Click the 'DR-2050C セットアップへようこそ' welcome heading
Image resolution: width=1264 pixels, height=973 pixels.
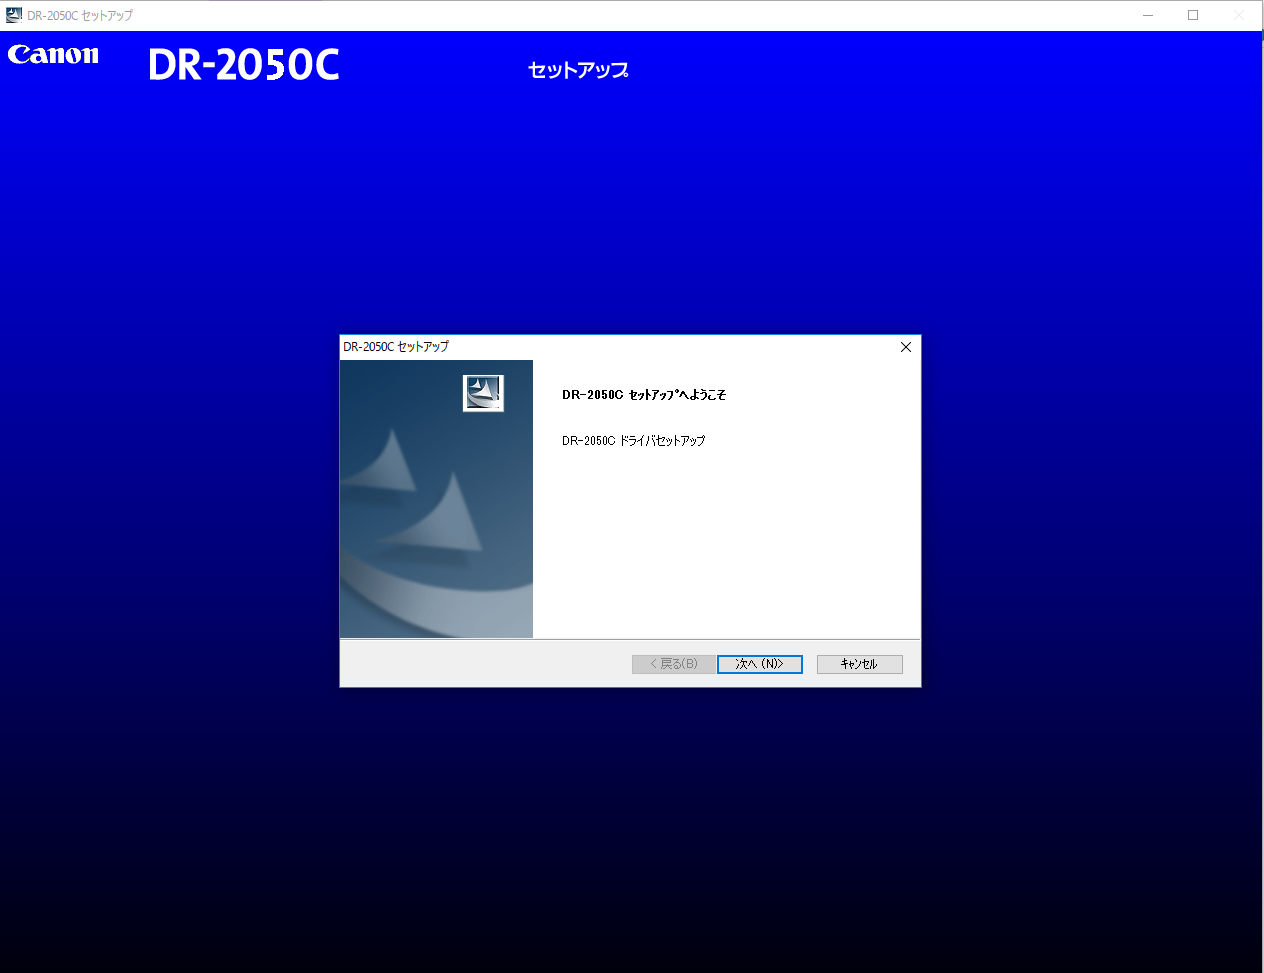(x=644, y=395)
